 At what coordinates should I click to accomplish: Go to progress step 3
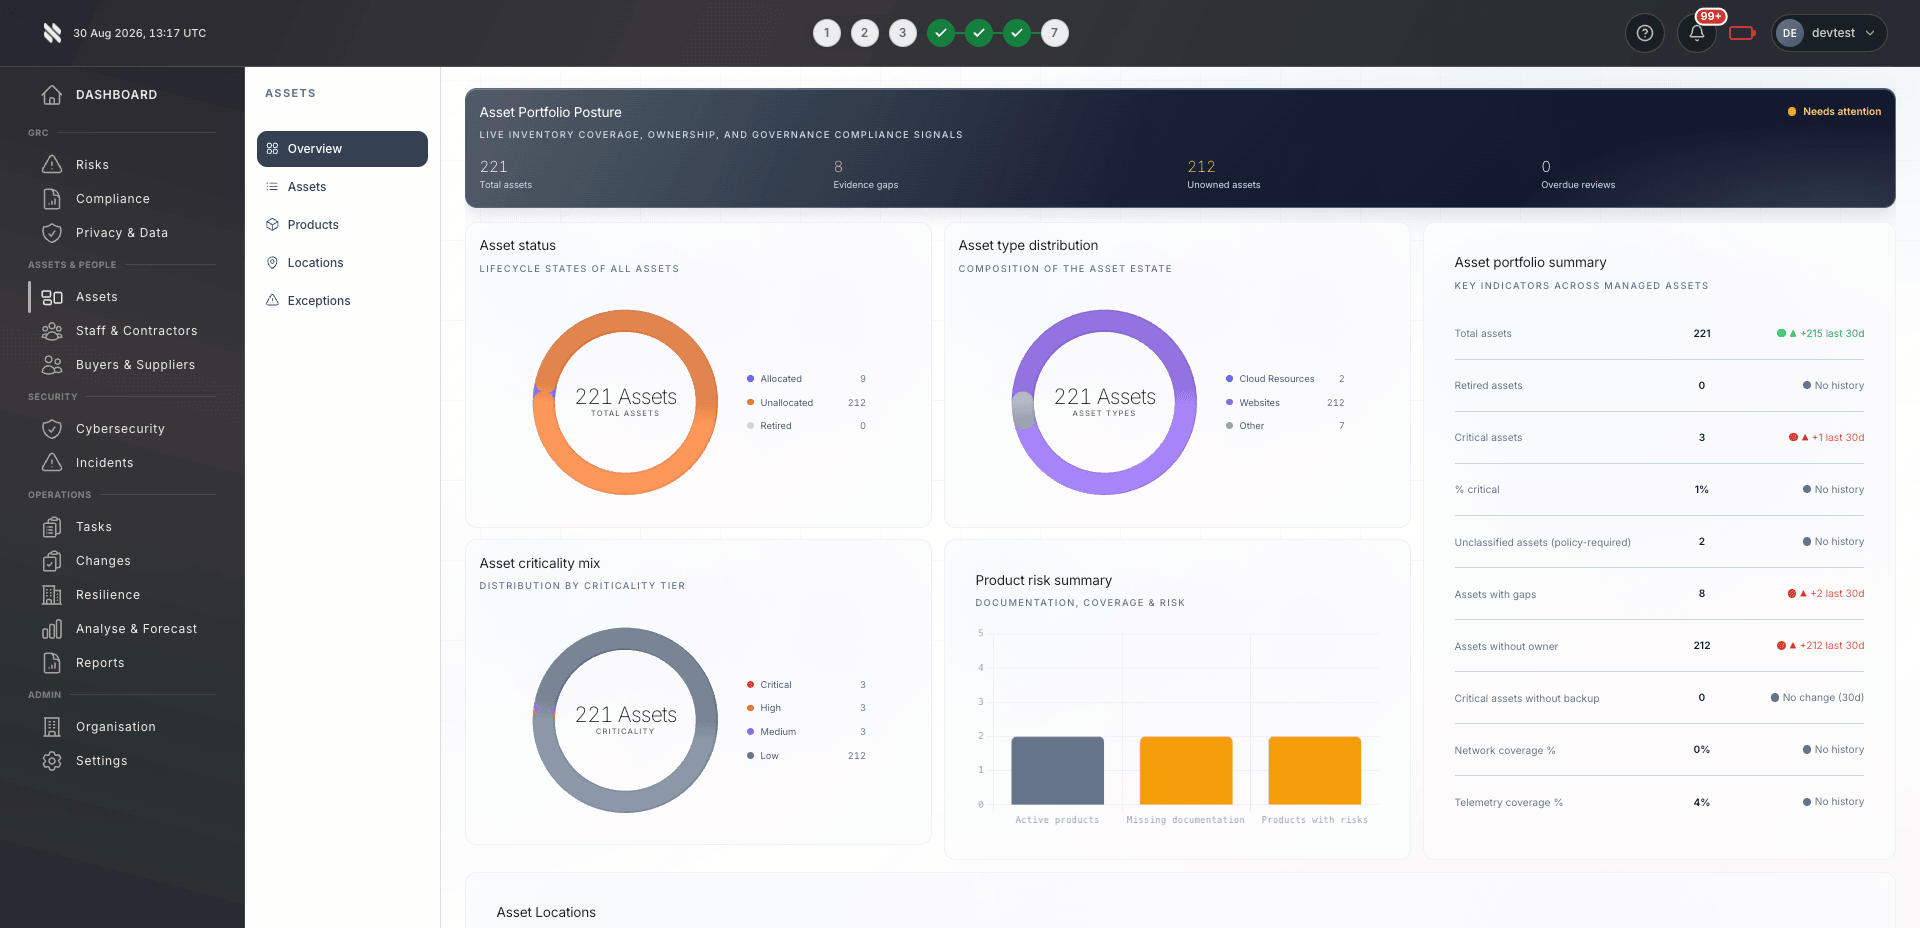click(x=903, y=33)
